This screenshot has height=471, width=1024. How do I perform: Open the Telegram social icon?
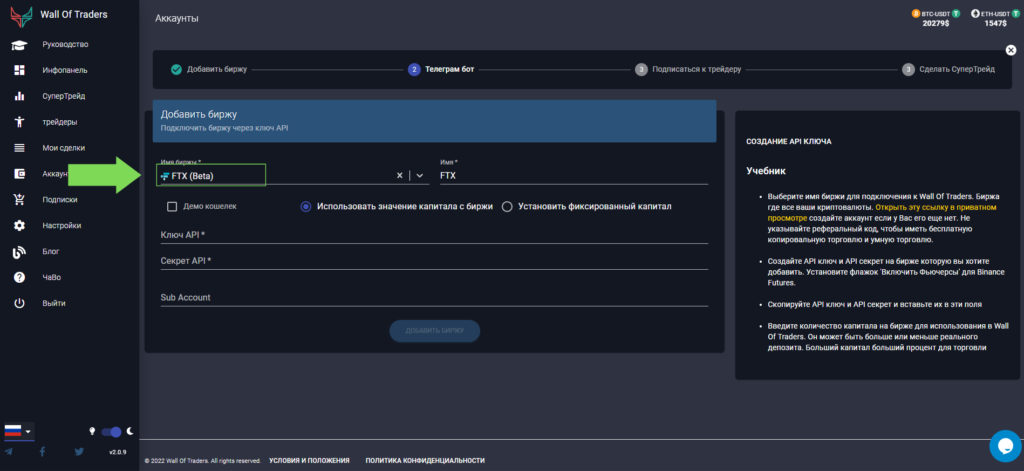tap(9, 452)
